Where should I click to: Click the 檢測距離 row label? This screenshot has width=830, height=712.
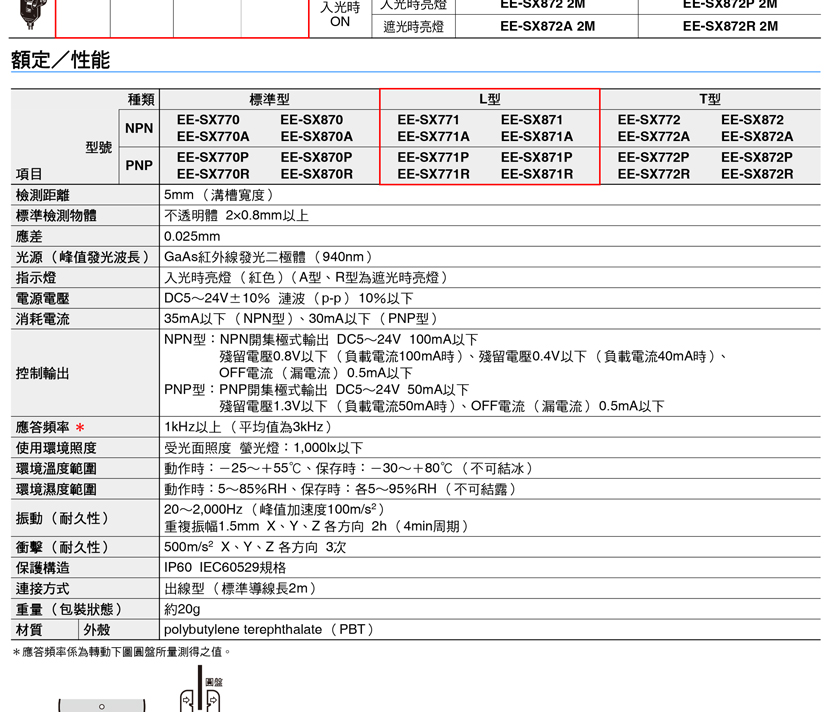pyautogui.click(x=43, y=195)
